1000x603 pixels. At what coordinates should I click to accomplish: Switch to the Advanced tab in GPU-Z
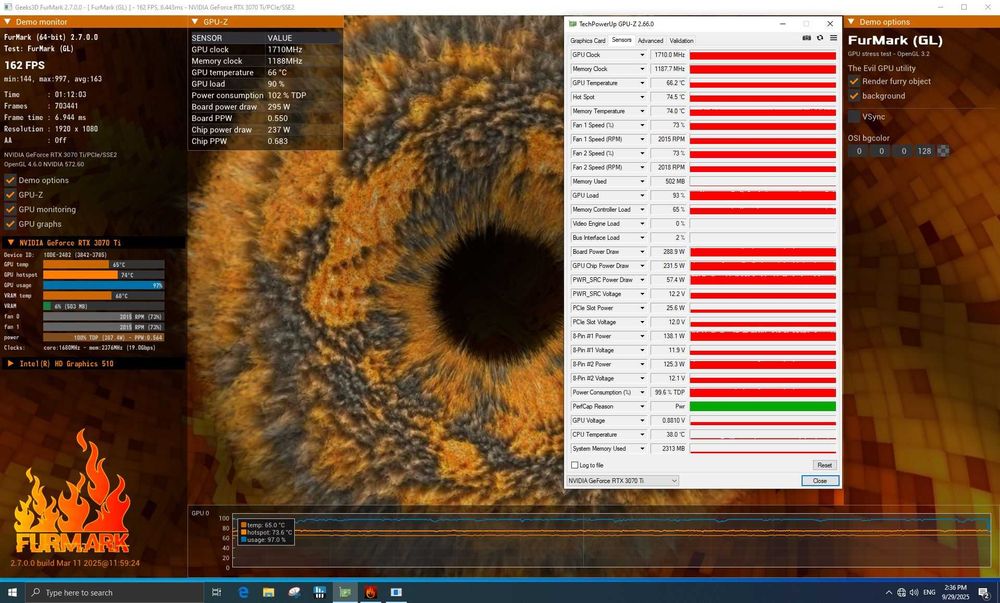[x=651, y=41]
